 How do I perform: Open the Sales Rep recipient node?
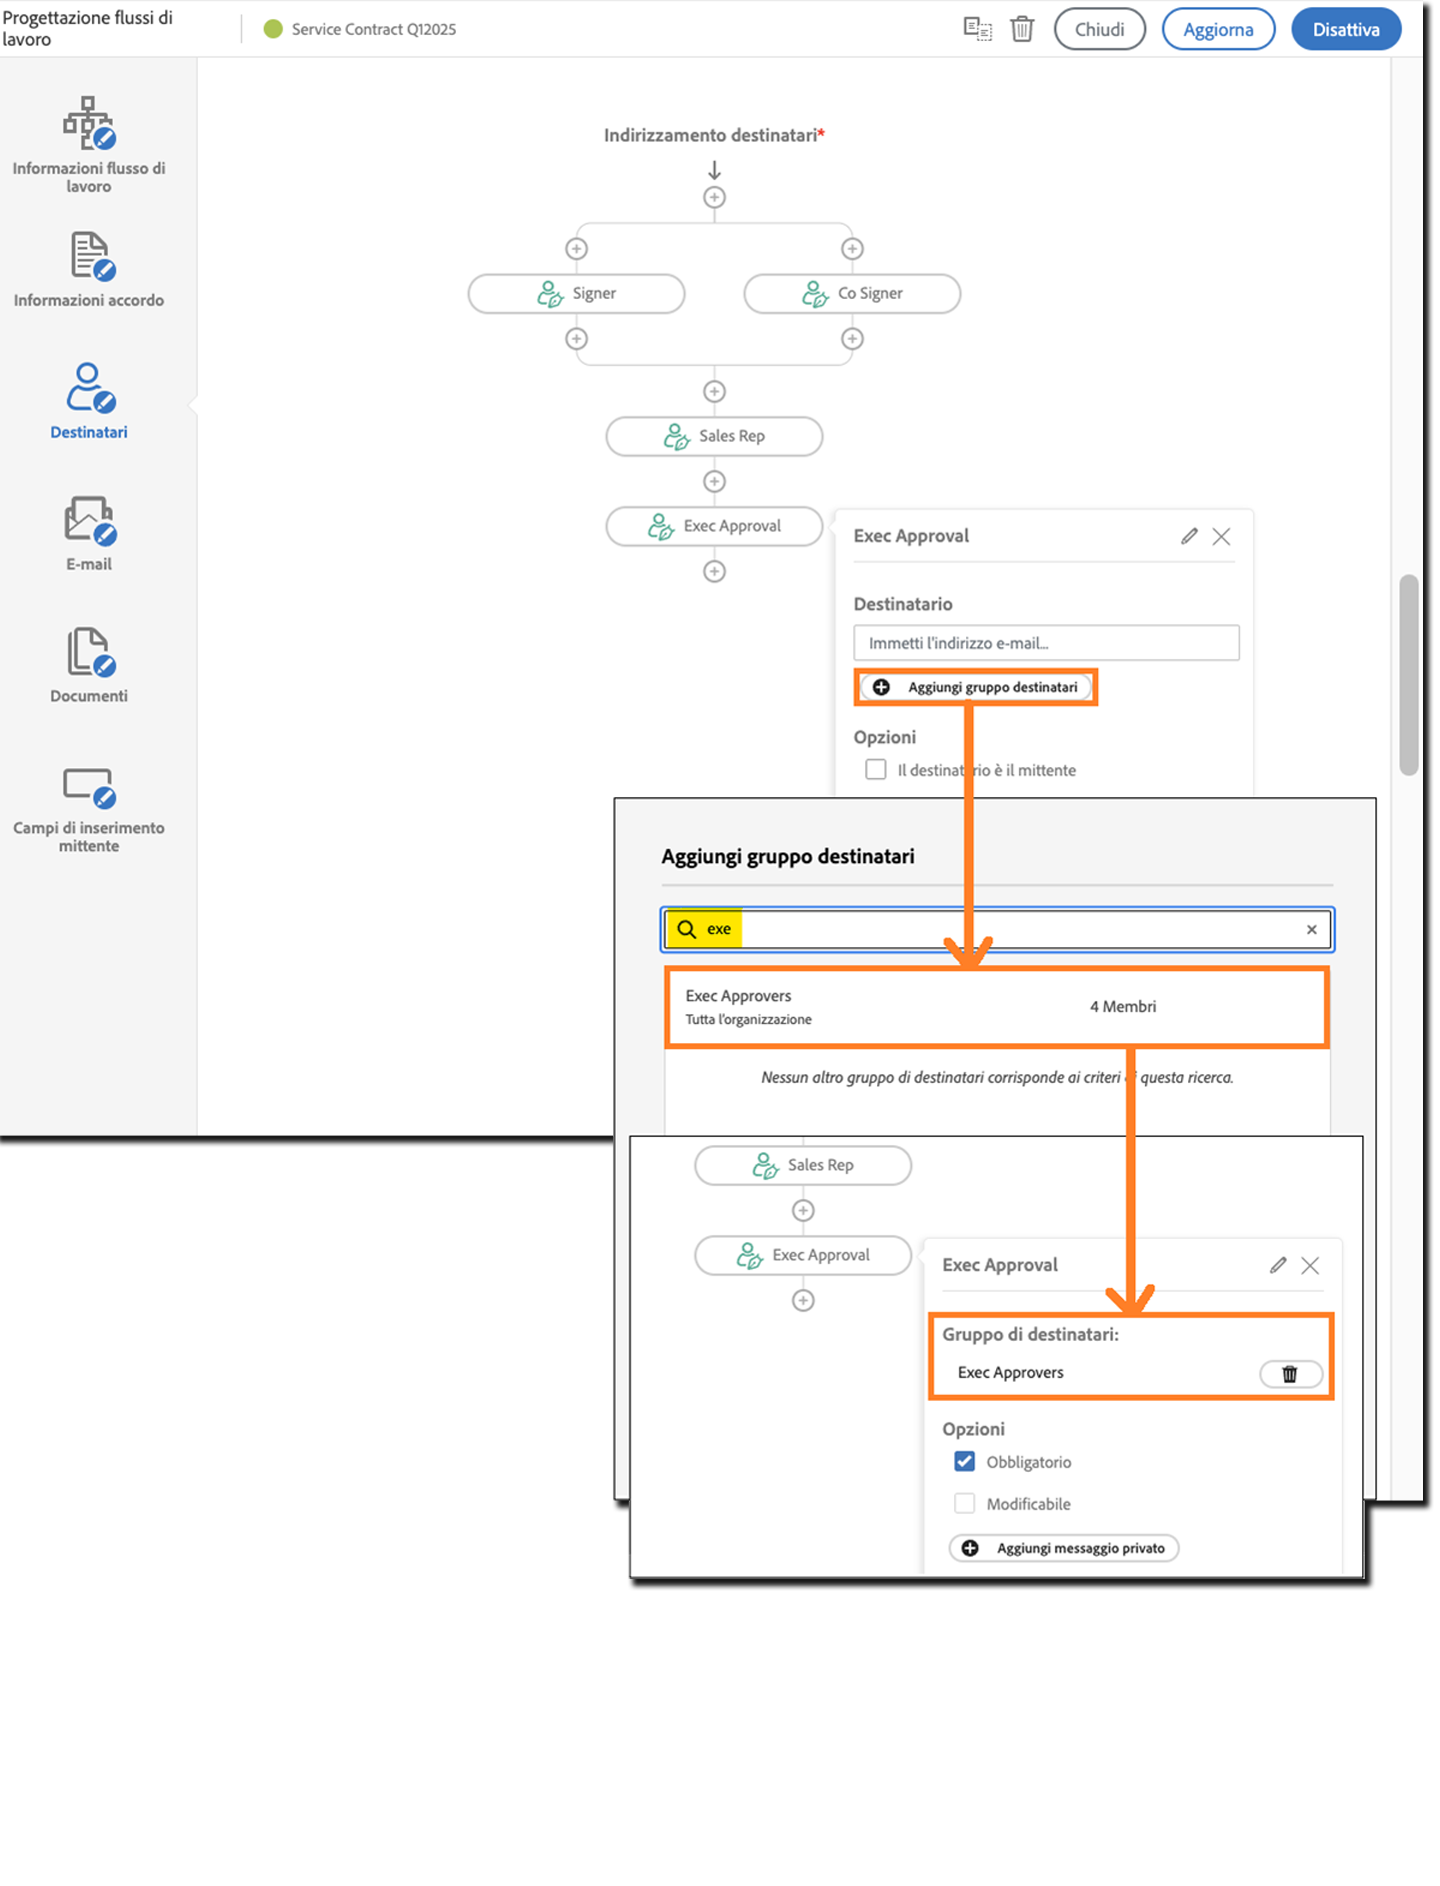click(714, 437)
